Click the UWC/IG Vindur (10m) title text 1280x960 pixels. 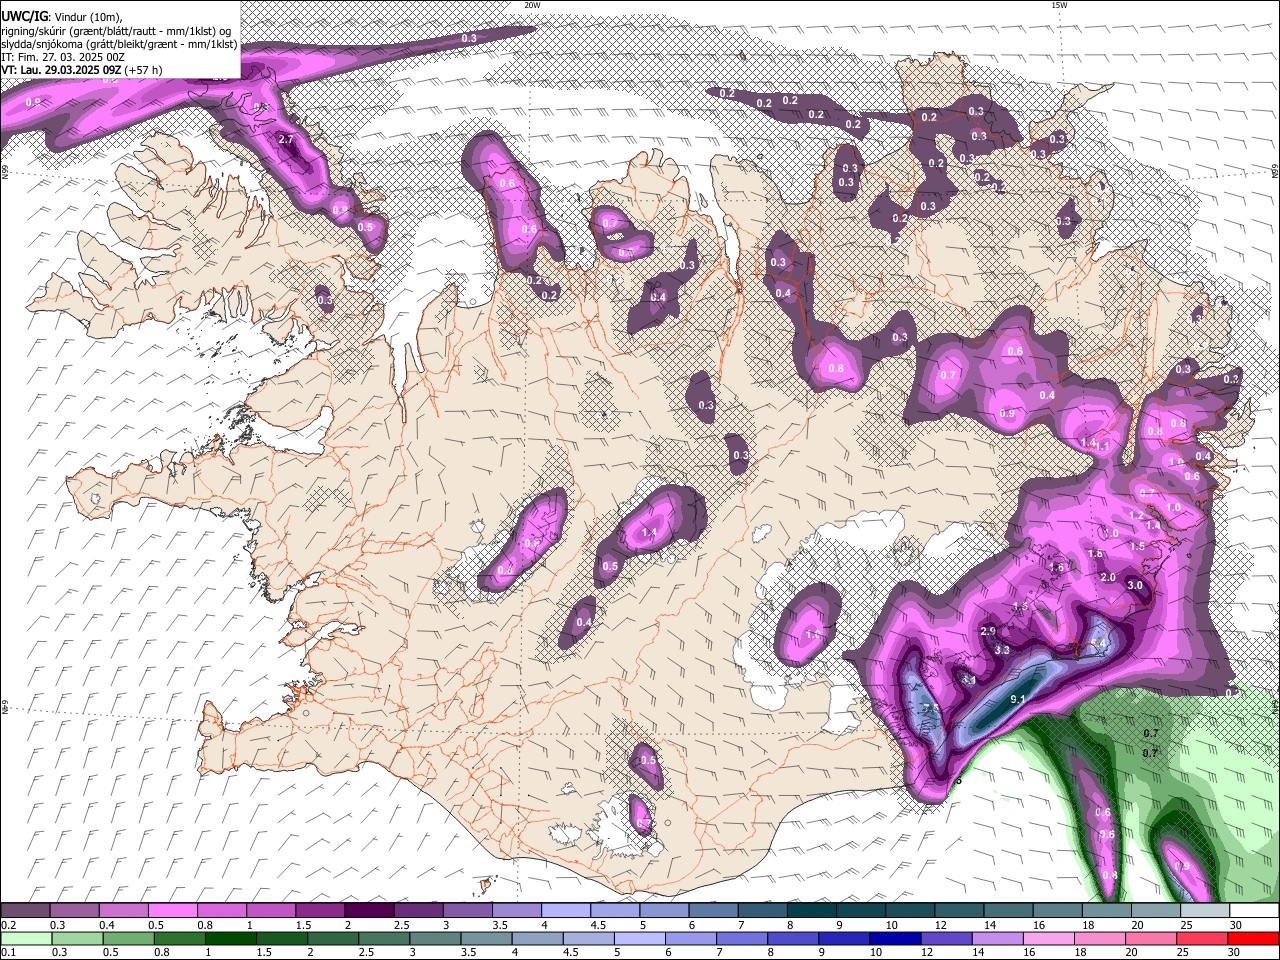click(x=62, y=17)
